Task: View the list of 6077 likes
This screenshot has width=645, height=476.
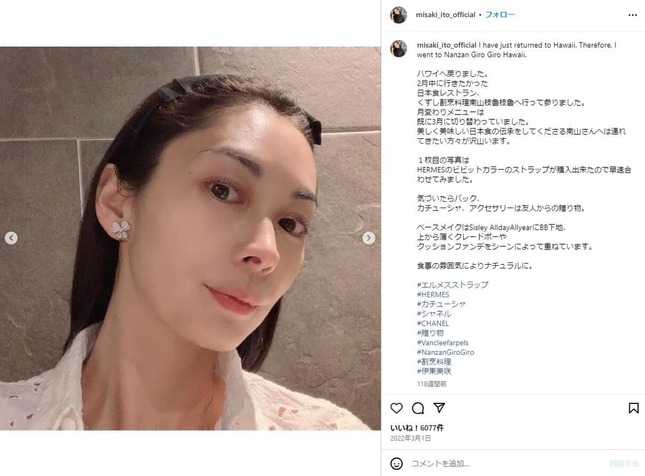Action: tap(417, 428)
